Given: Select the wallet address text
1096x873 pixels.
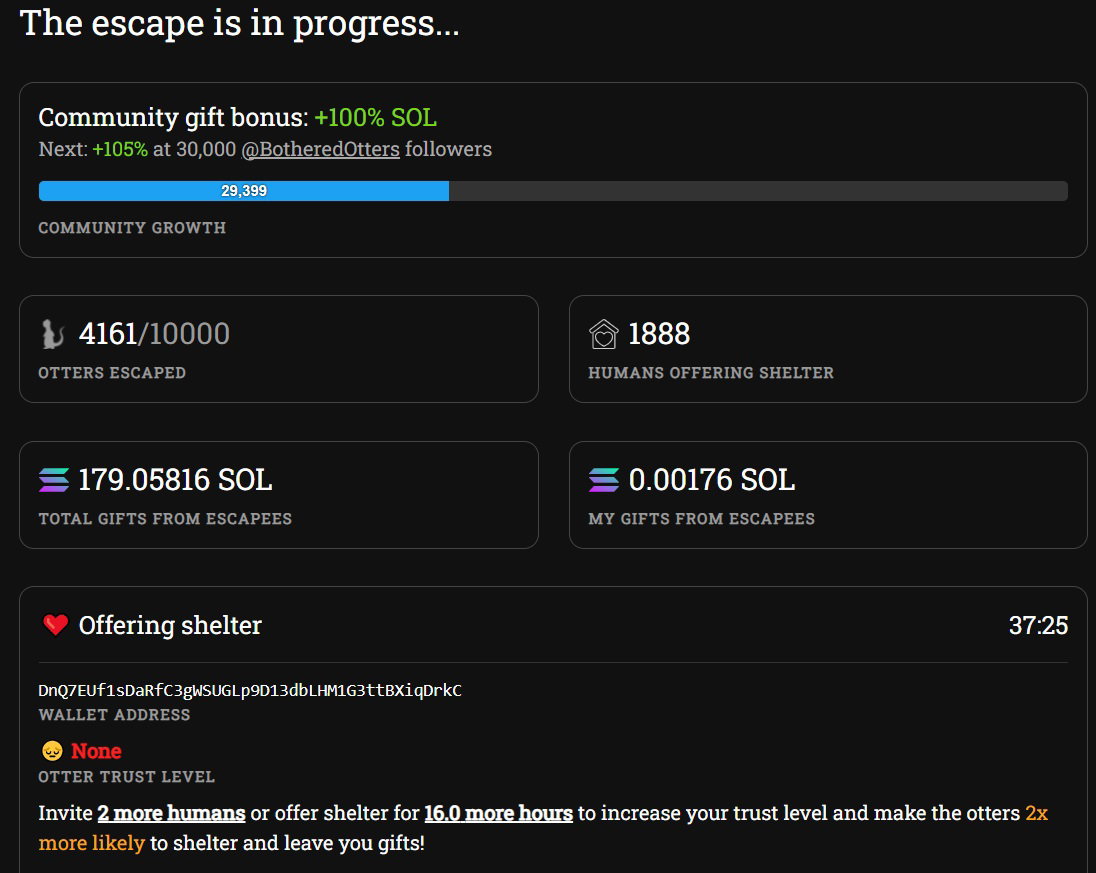Looking at the screenshot, I should [250, 691].
